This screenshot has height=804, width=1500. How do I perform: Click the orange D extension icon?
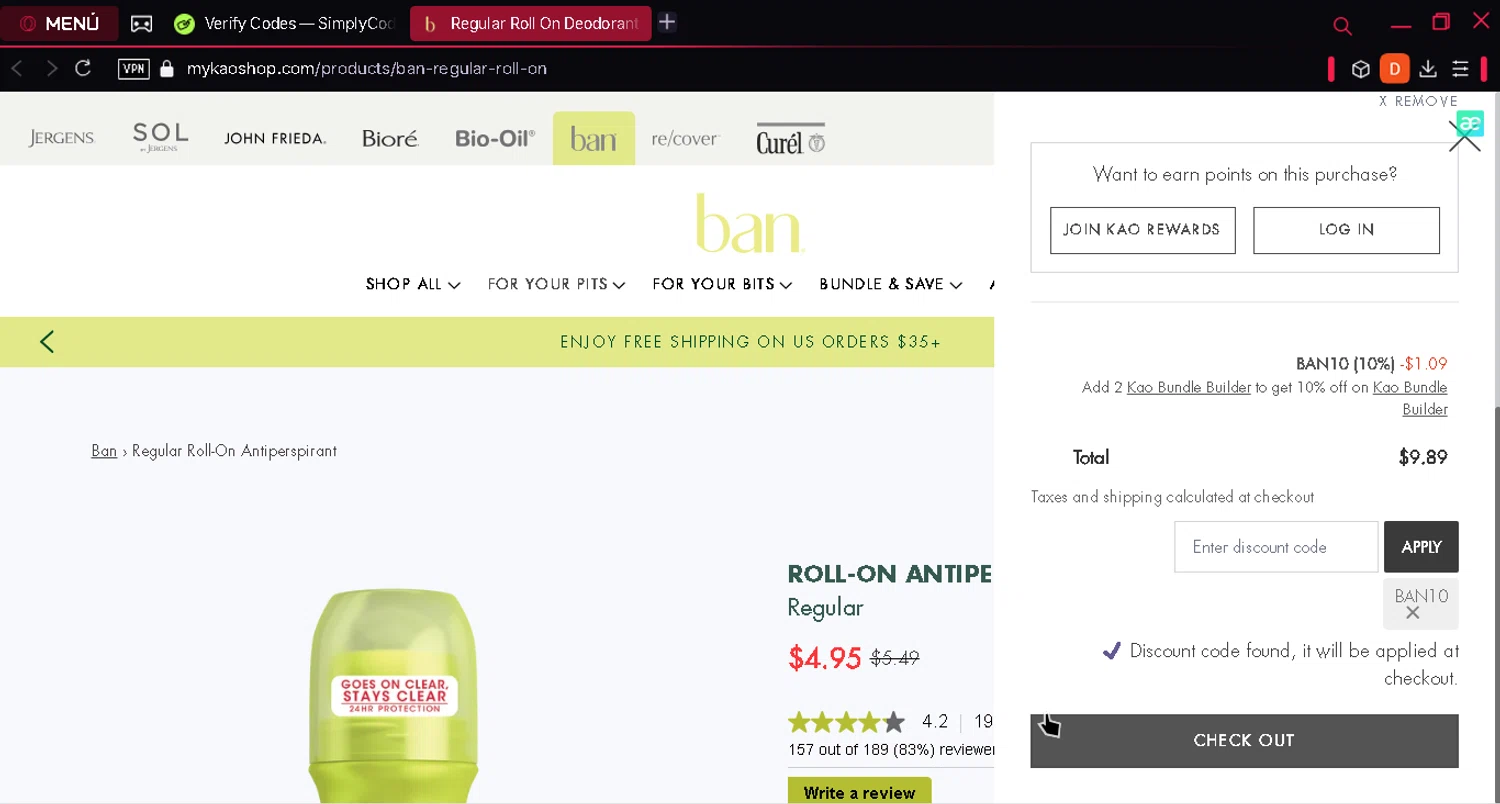click(1394, 69)
